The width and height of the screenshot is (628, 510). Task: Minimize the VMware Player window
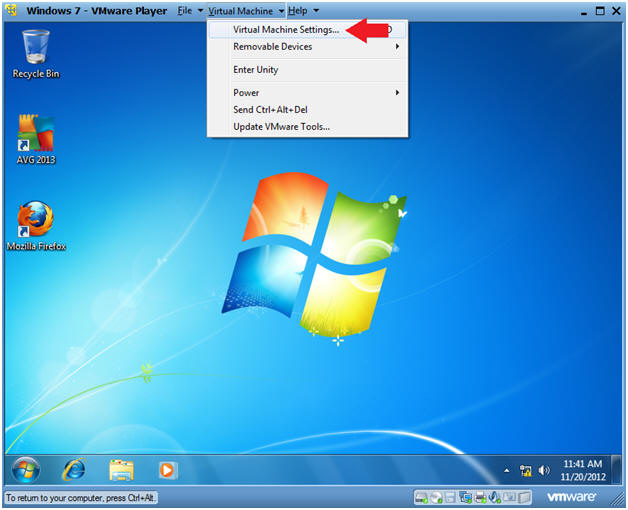click(x=584, y=12)
